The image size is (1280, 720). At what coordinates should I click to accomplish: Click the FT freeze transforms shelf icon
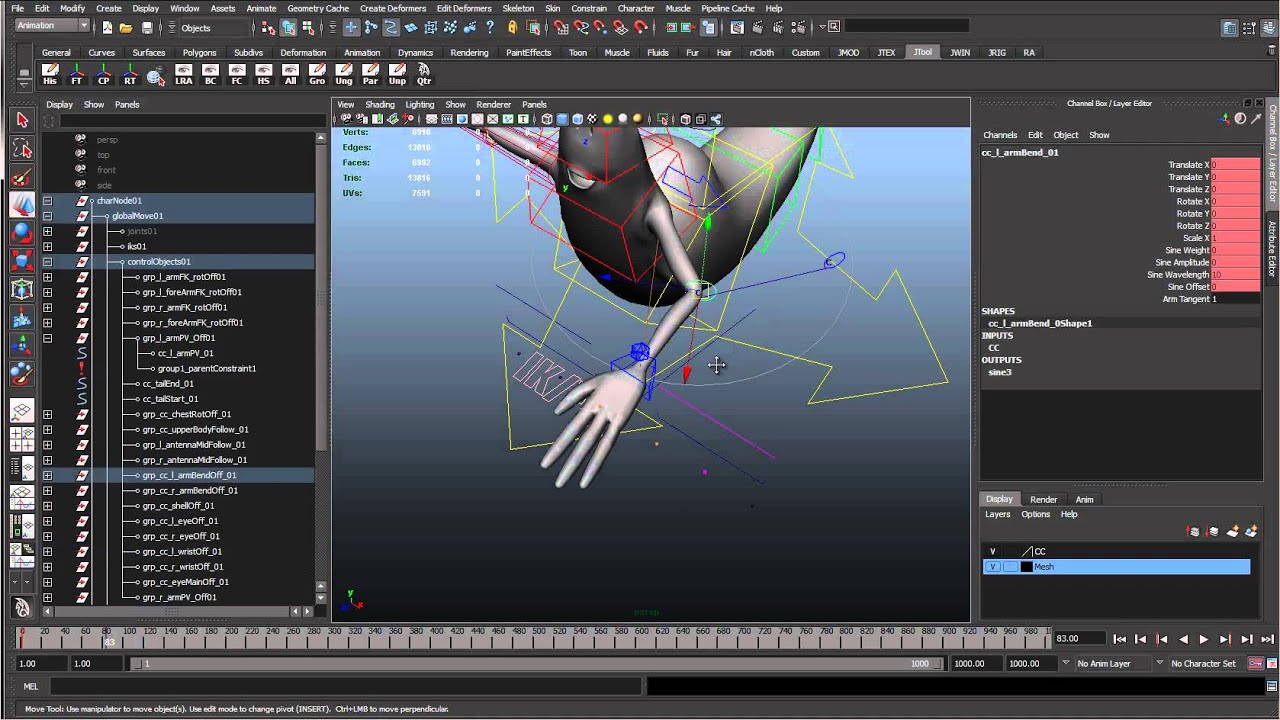[77, 75]
